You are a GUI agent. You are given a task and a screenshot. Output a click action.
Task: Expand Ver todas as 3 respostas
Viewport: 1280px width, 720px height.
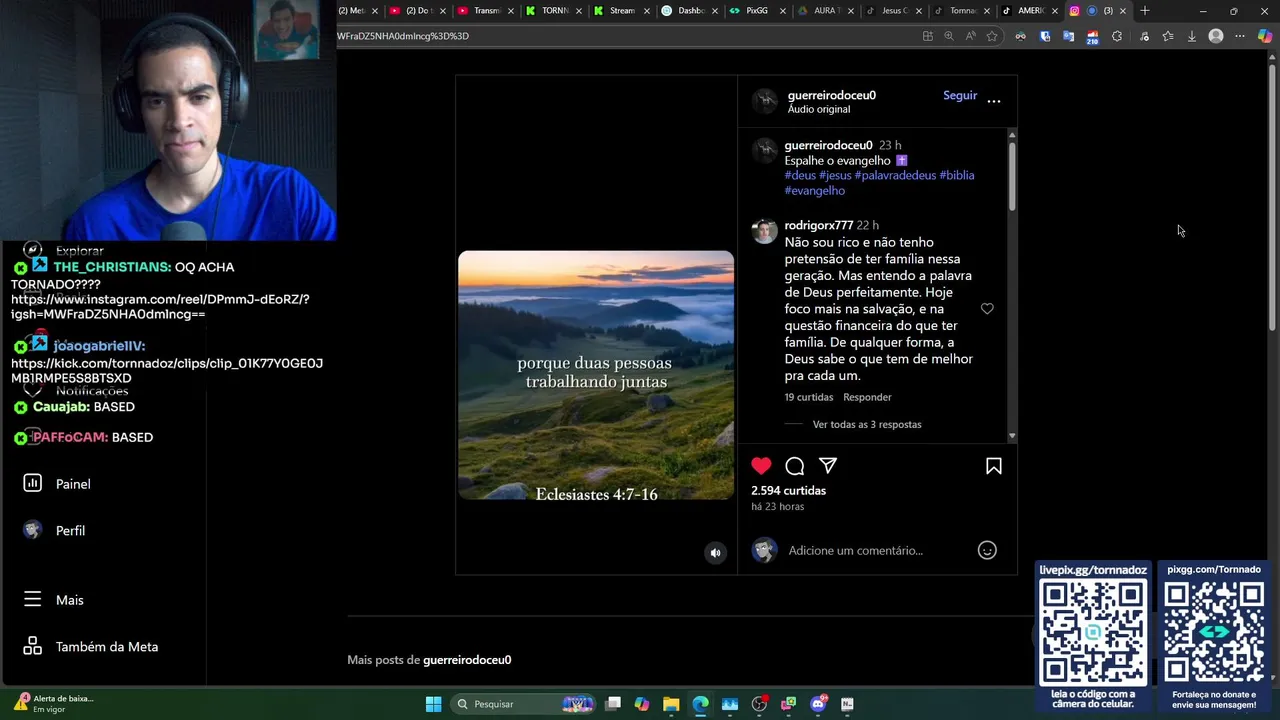(867, 424)
